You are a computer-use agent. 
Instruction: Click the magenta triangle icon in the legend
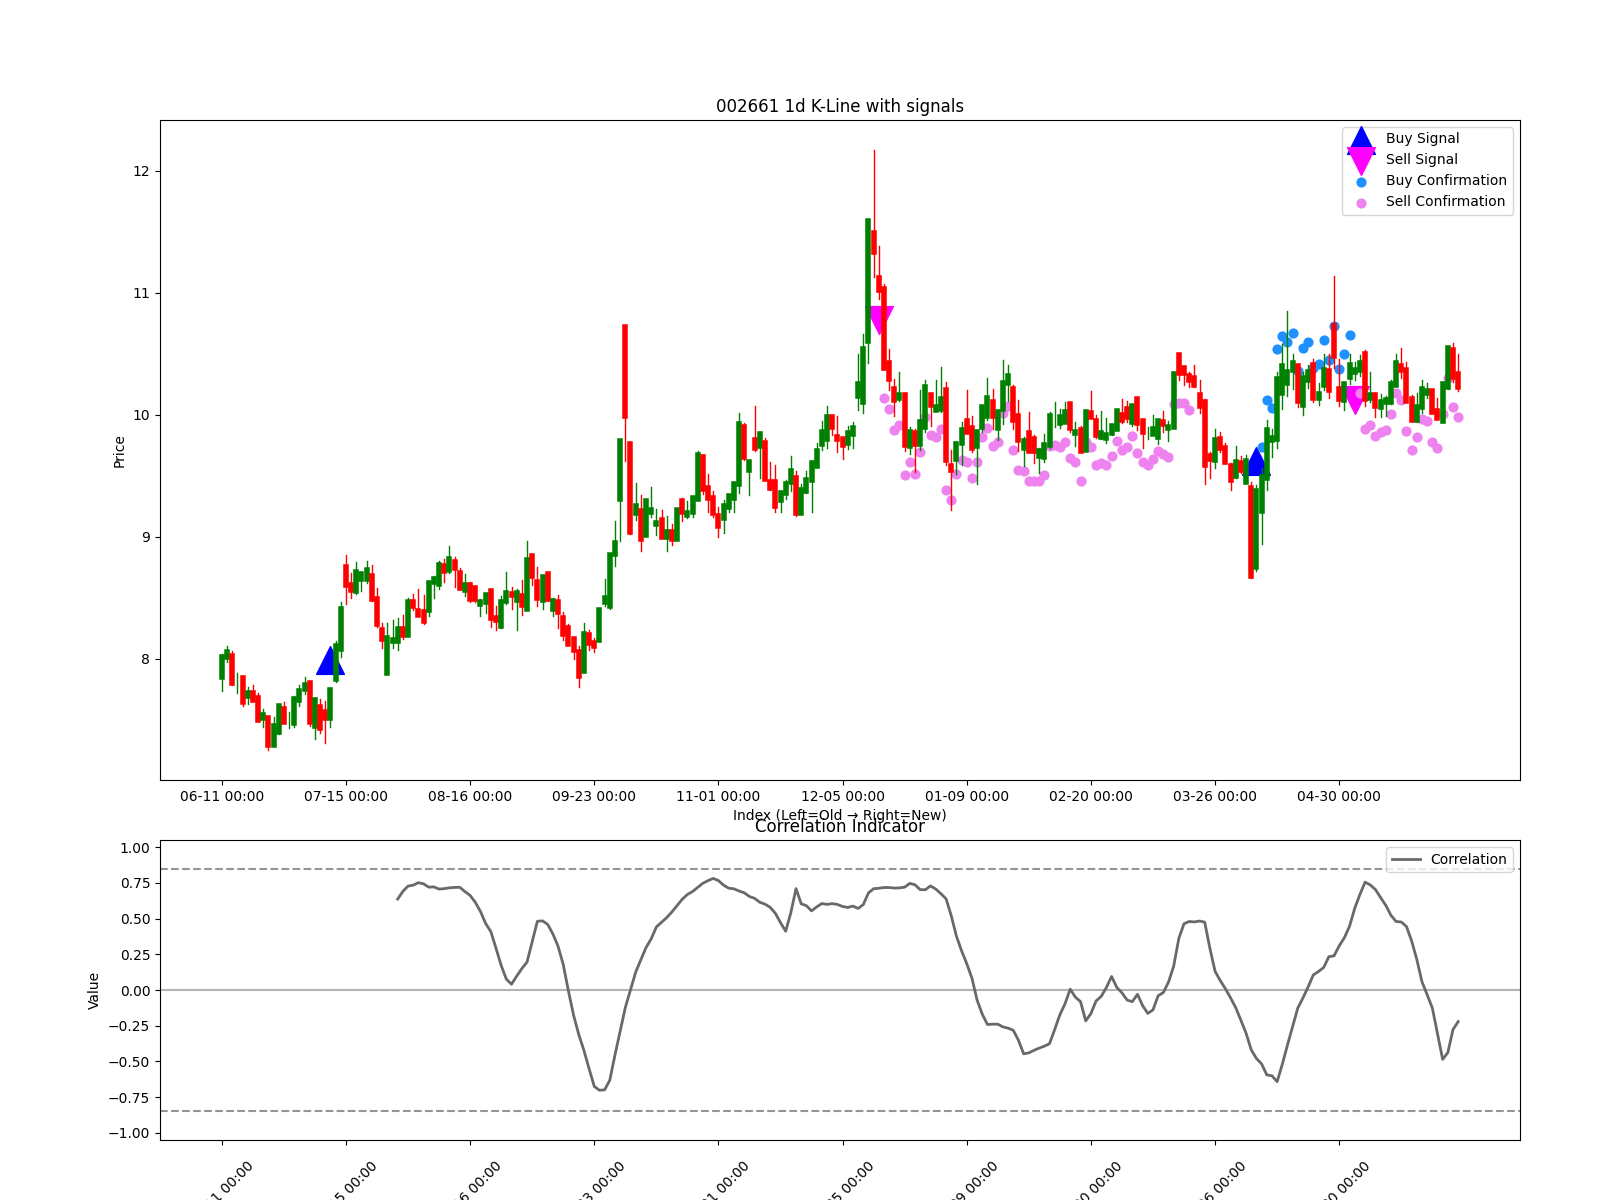[1361, 160]
